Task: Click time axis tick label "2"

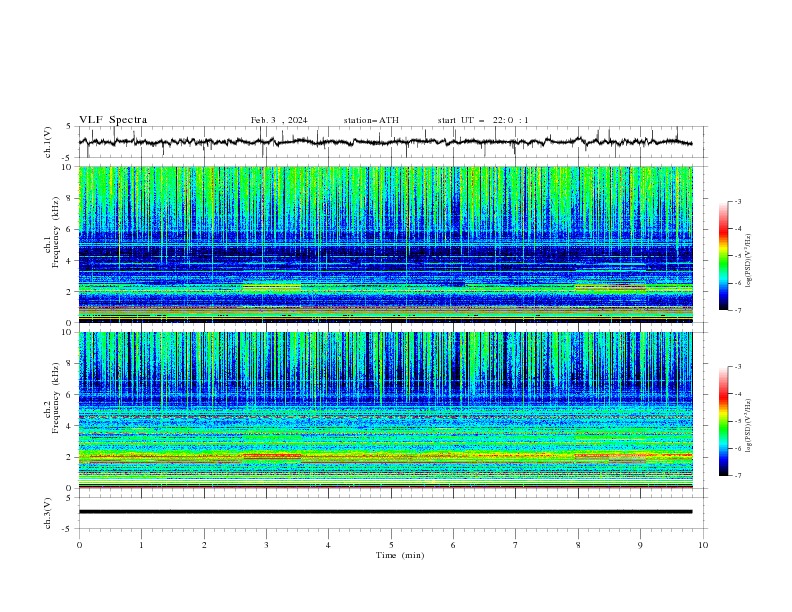Action: (204, 545)
